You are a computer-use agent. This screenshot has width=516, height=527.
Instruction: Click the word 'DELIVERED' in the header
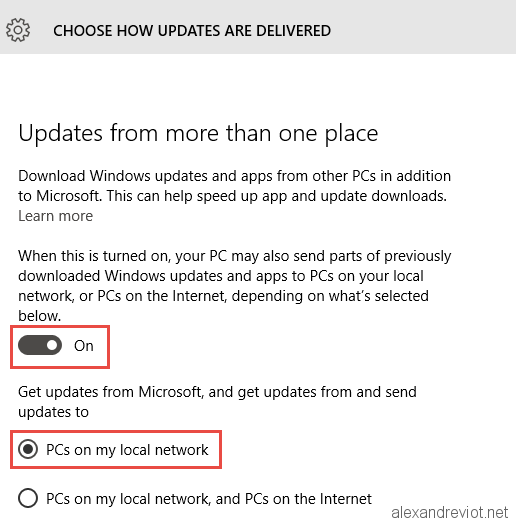(x=293, y=31)
